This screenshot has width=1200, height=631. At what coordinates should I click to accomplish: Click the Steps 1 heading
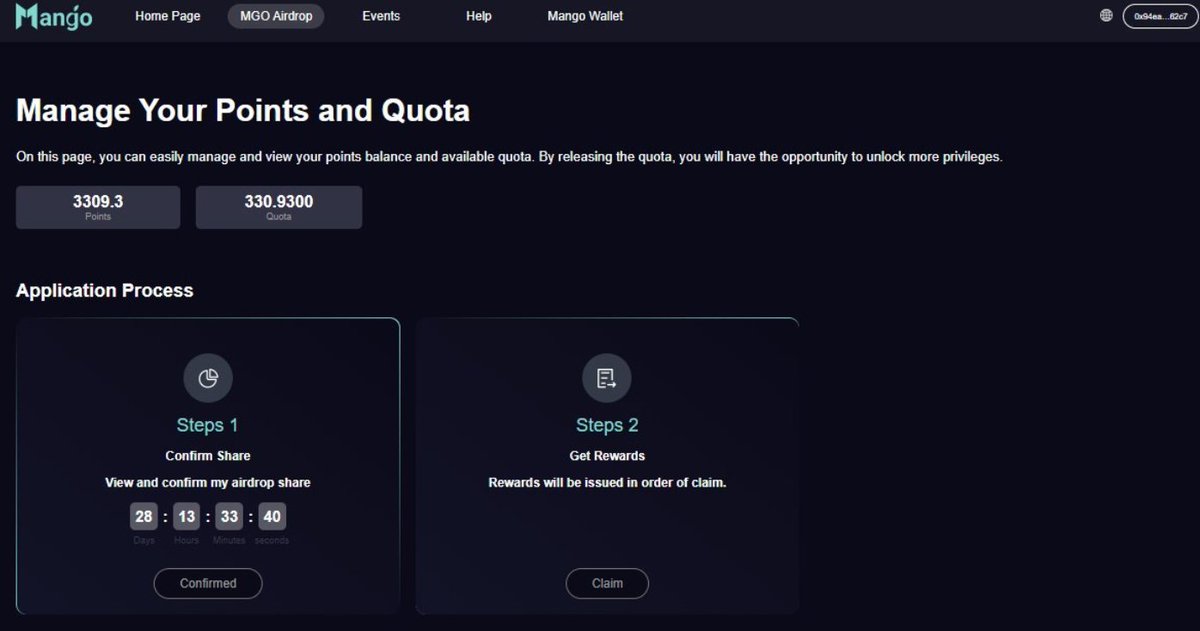[208, 425]
